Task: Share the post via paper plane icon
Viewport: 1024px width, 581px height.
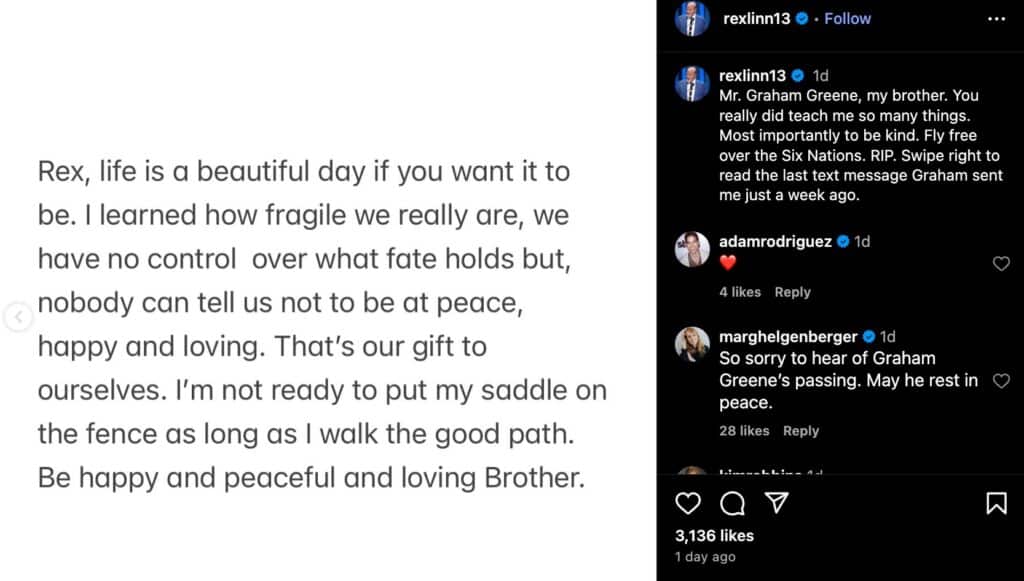Action: (776, 503)
